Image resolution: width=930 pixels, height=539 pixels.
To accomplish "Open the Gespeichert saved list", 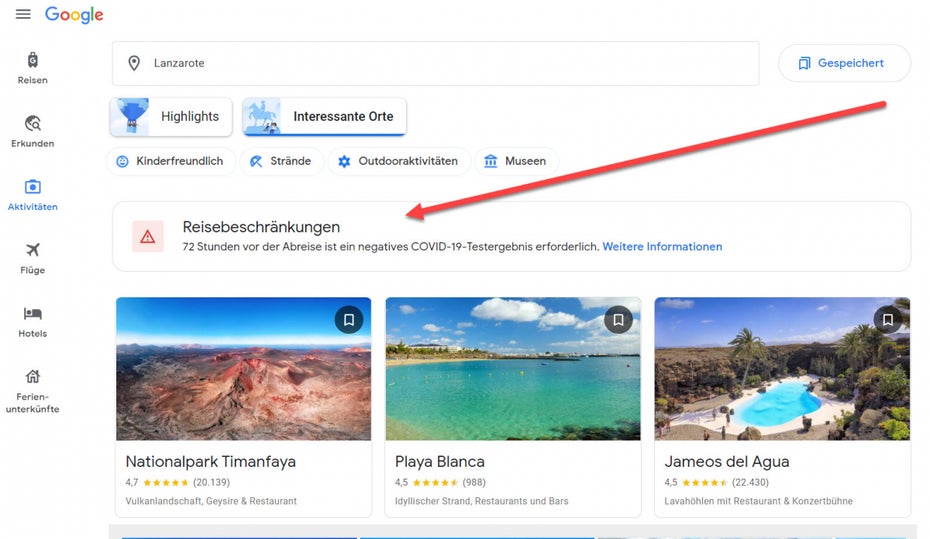I will tap(844, 63).
